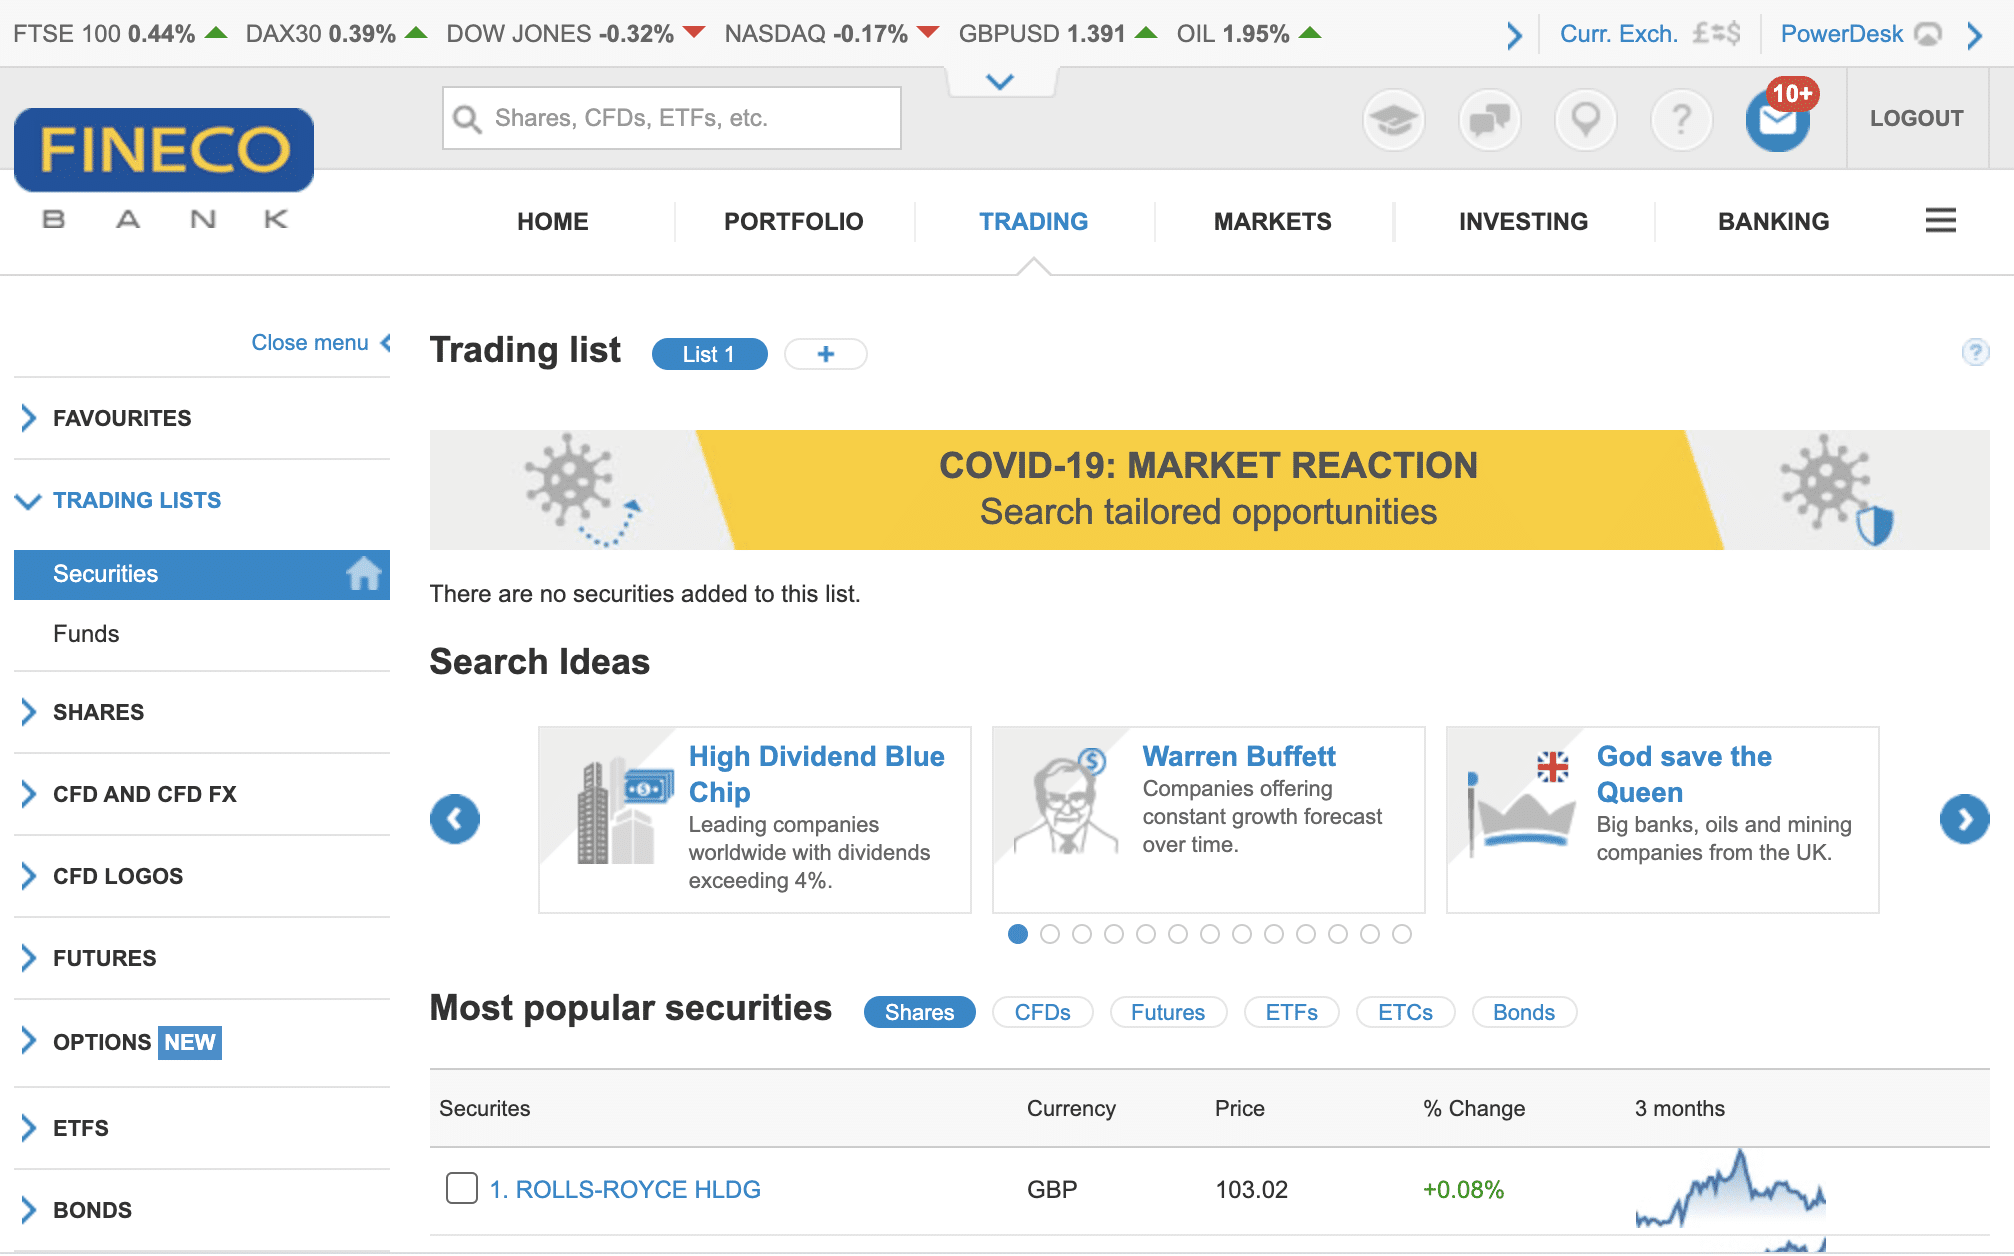Image resolution: width=2014 pixels, height=1256 pixels.
Task: Open the graduation cap education icon
Action: click(x=1394, y=120)
